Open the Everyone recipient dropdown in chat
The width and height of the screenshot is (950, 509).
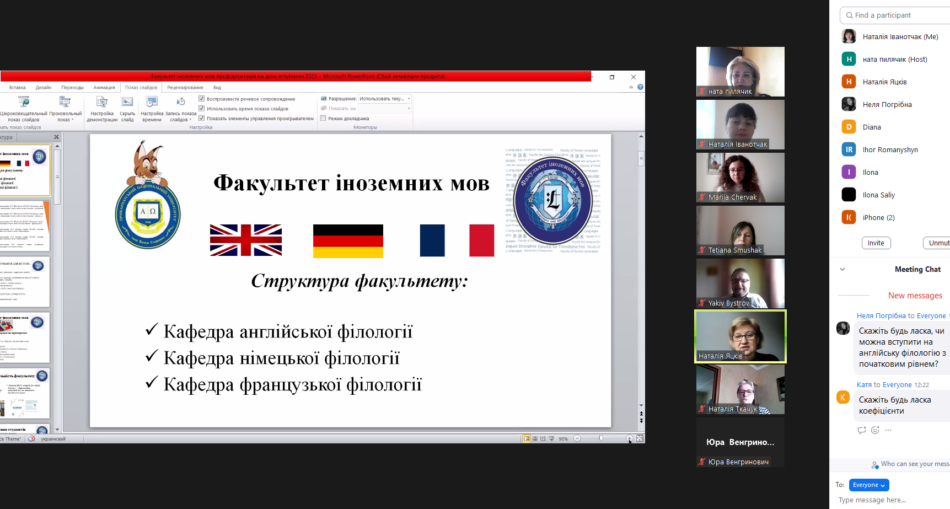869,484
